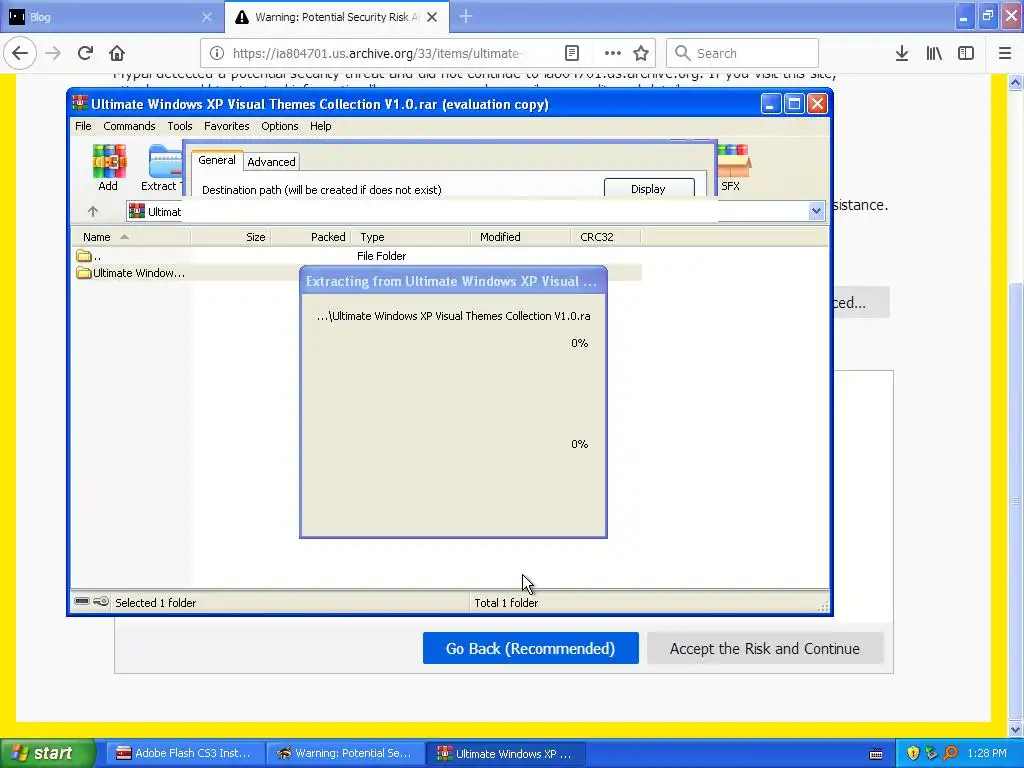This screenshot has width=1024, height=768.
Task: Click the page scrollbar down arrow
Action: coord(1016,729)
